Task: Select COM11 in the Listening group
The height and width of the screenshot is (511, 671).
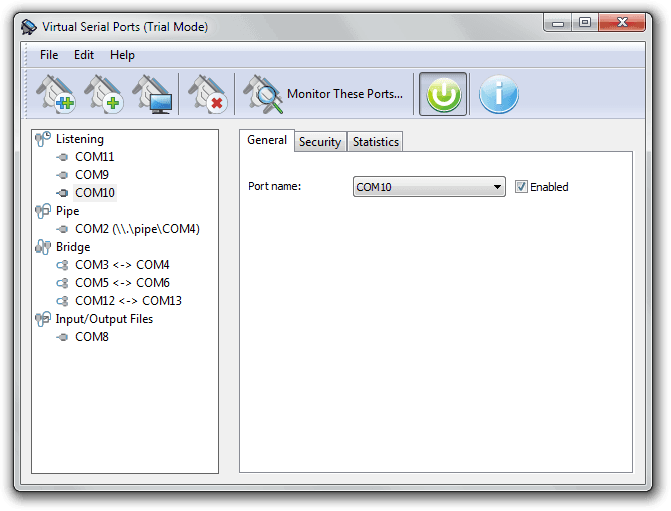Action: point(95,157)
